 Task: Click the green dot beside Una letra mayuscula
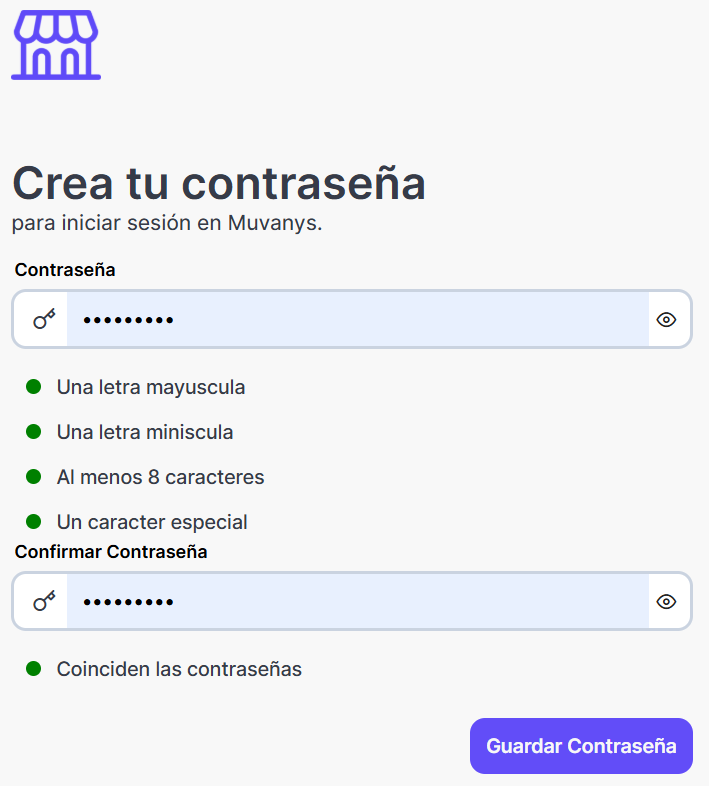coord(33,386)
